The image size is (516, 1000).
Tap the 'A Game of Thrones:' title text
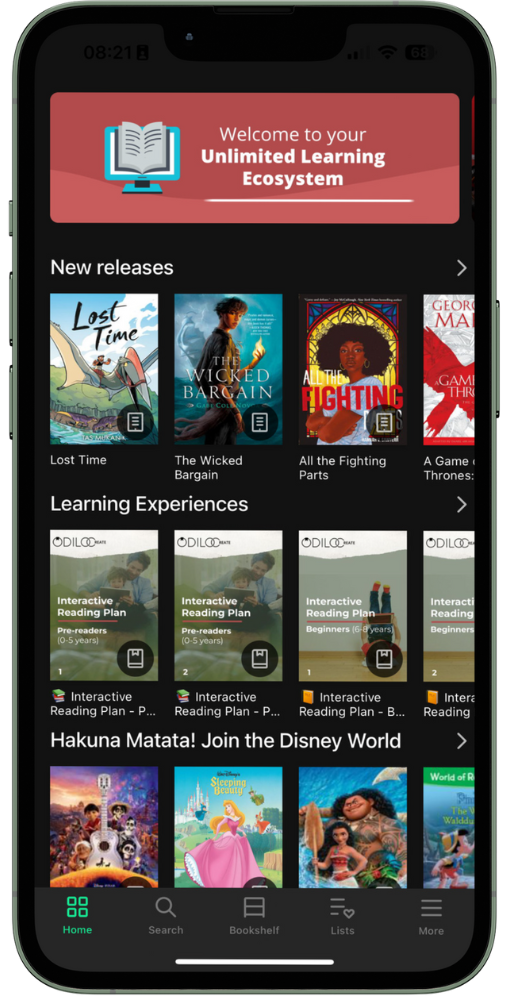click(x=449, y=467)
